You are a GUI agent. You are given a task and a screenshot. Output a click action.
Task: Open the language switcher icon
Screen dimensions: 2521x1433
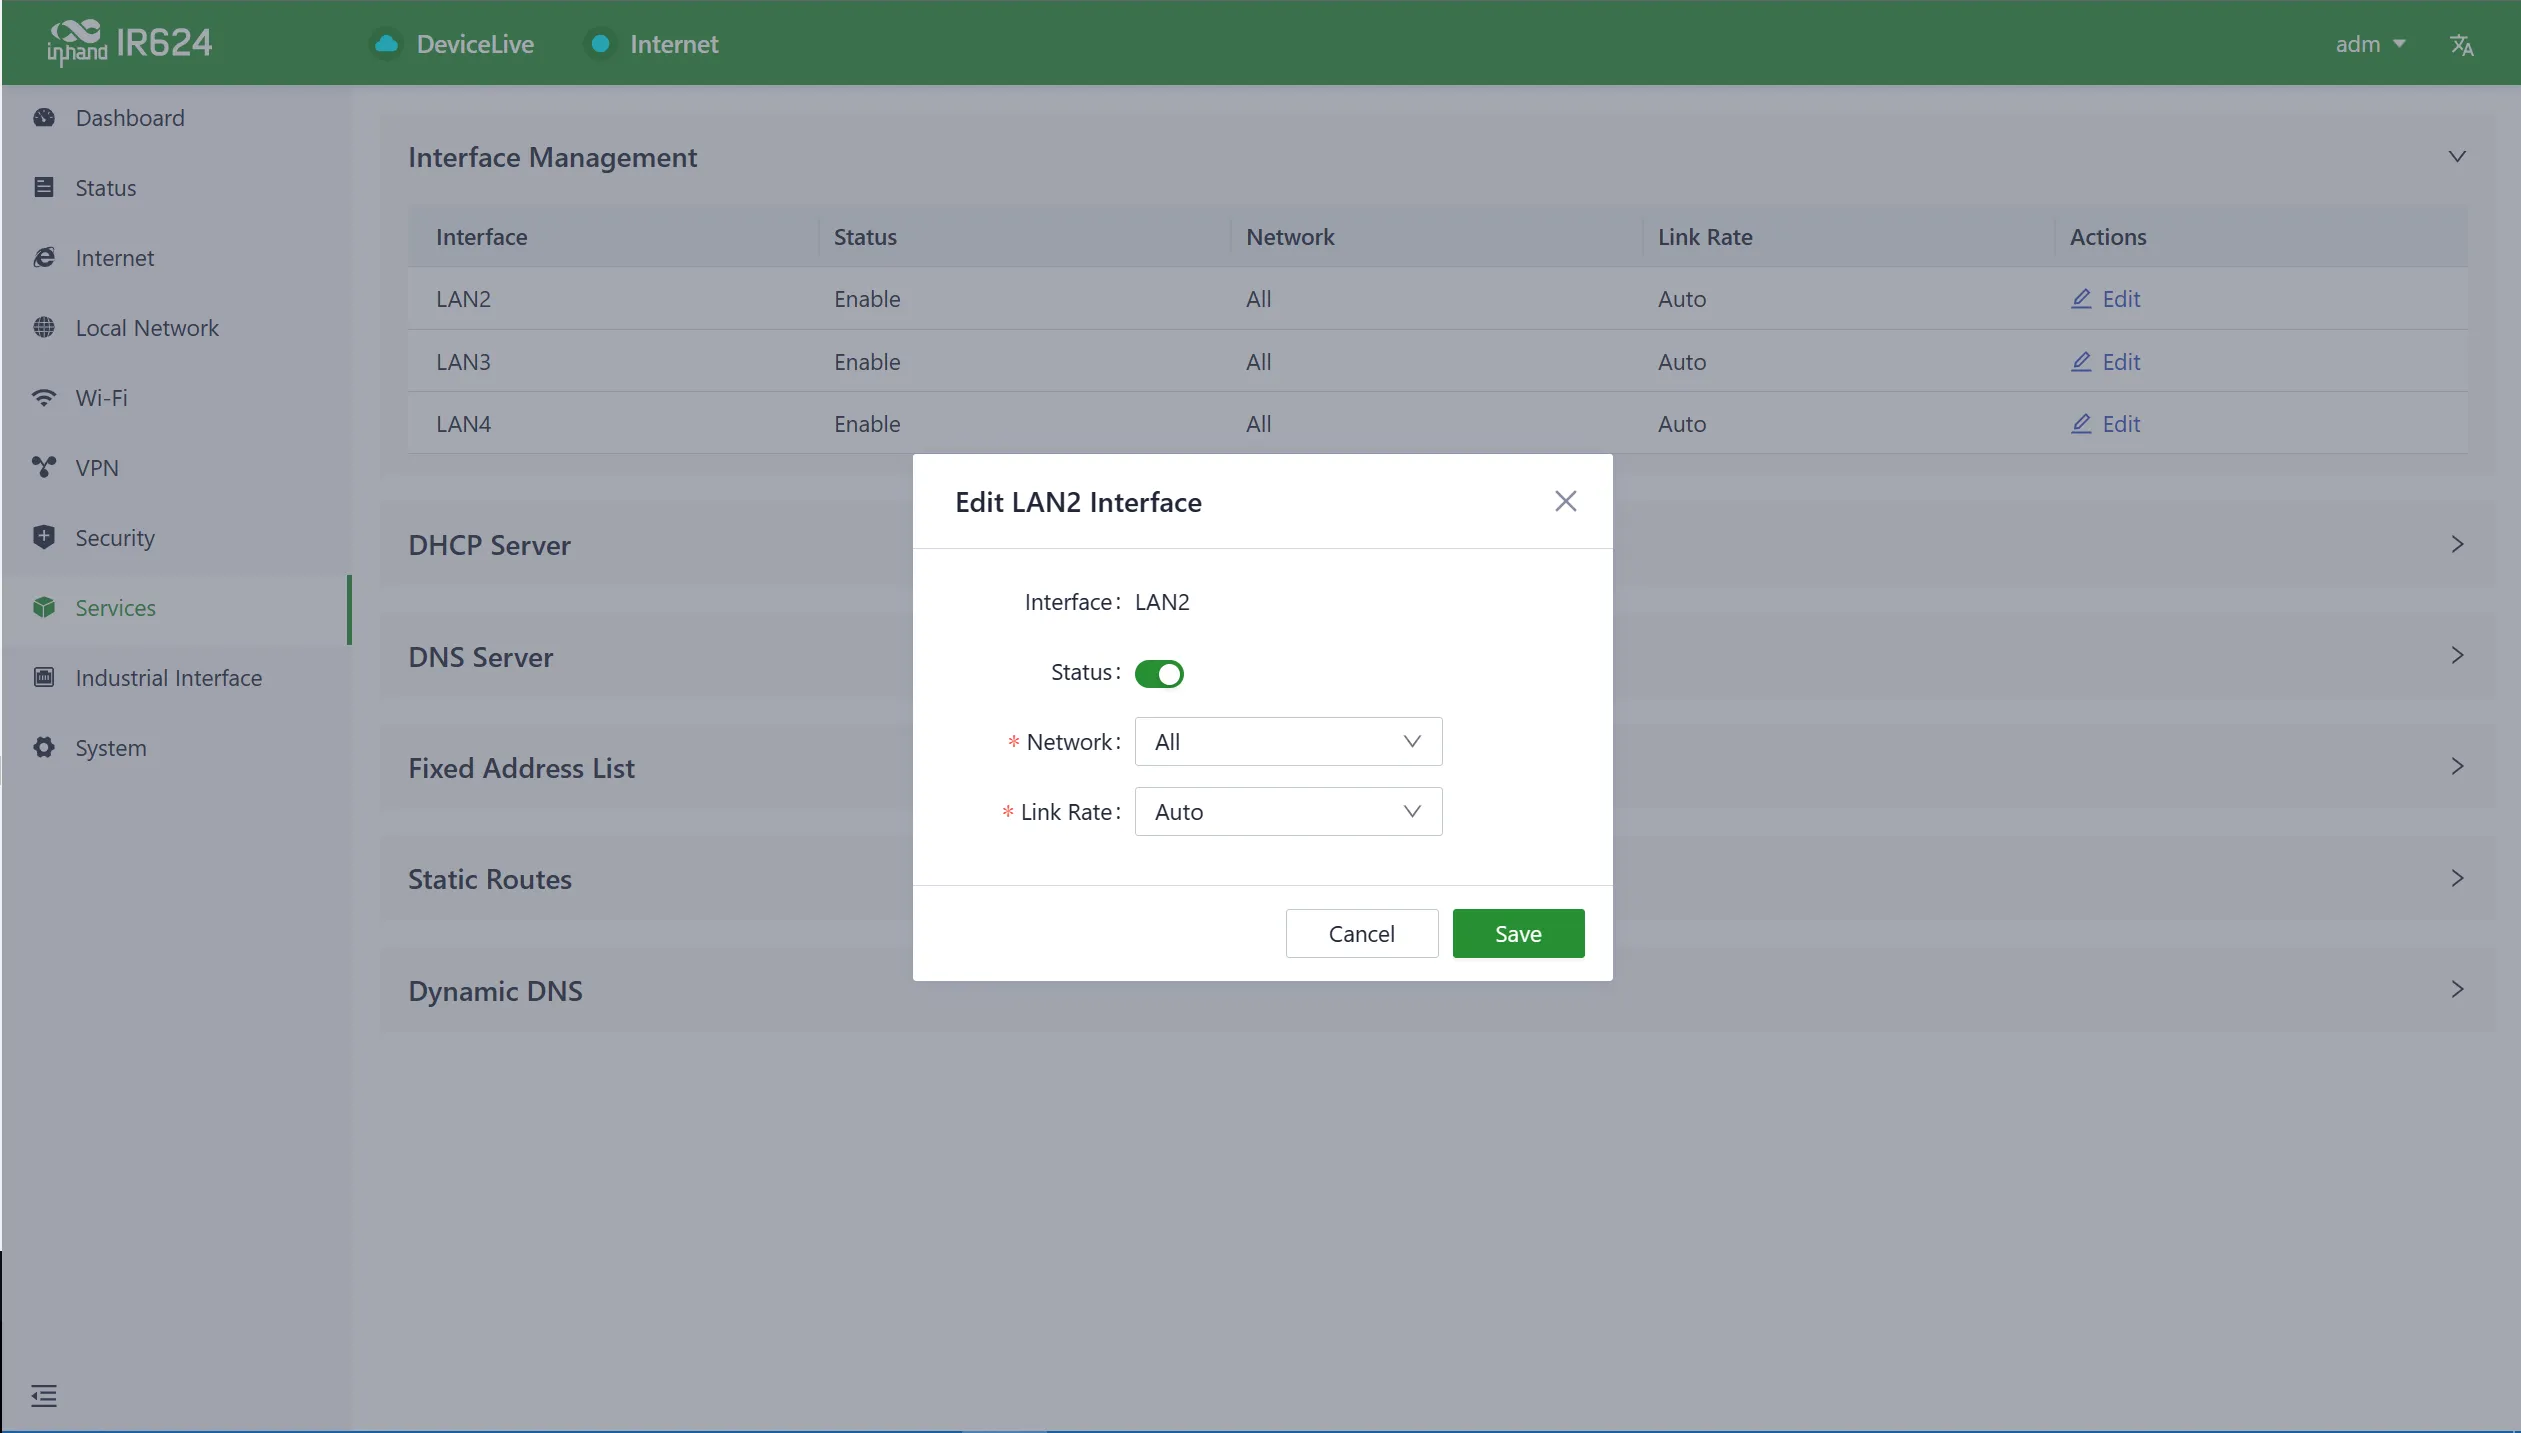pyautogui.click(x=2462, y=45)
